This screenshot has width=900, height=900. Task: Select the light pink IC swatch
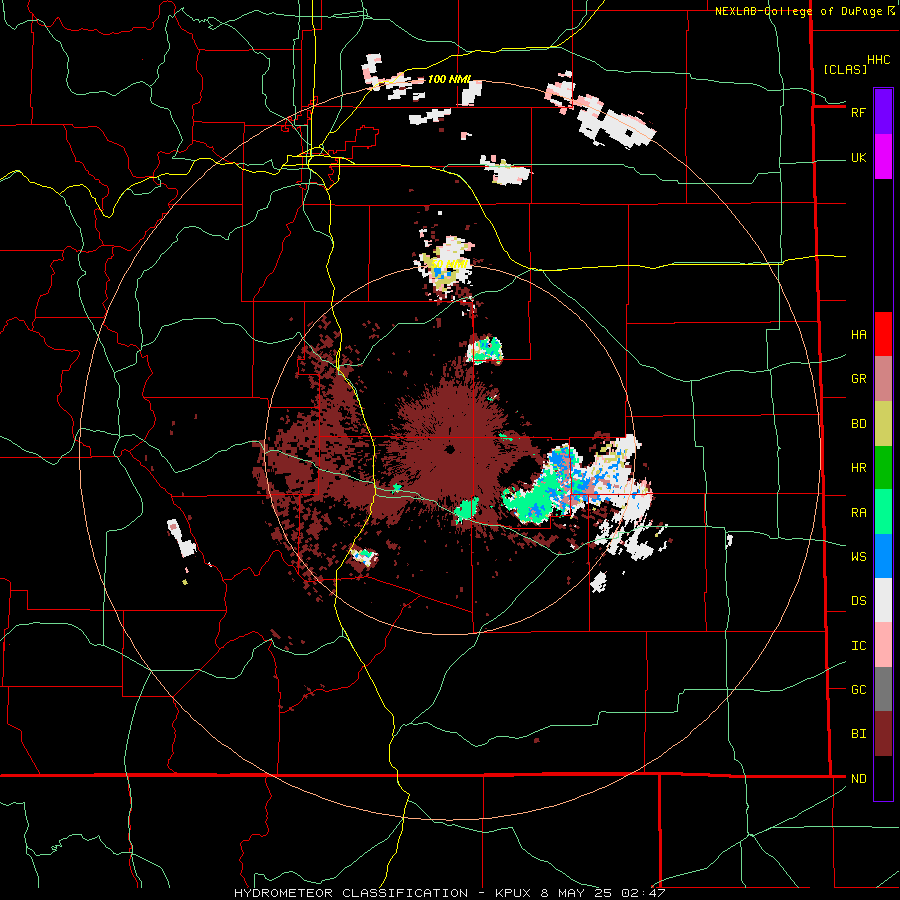[883, 645]
